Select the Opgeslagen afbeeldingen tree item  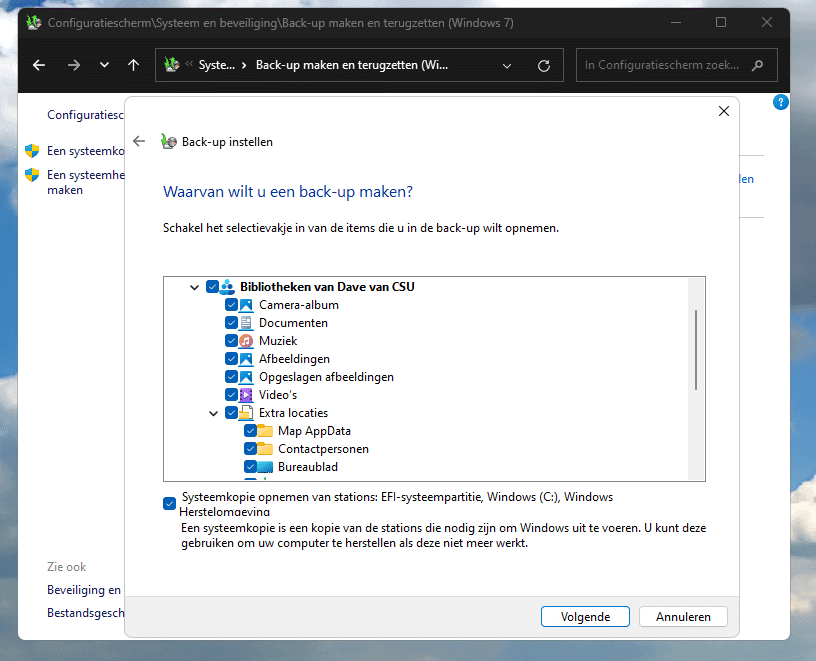[326, 377]
